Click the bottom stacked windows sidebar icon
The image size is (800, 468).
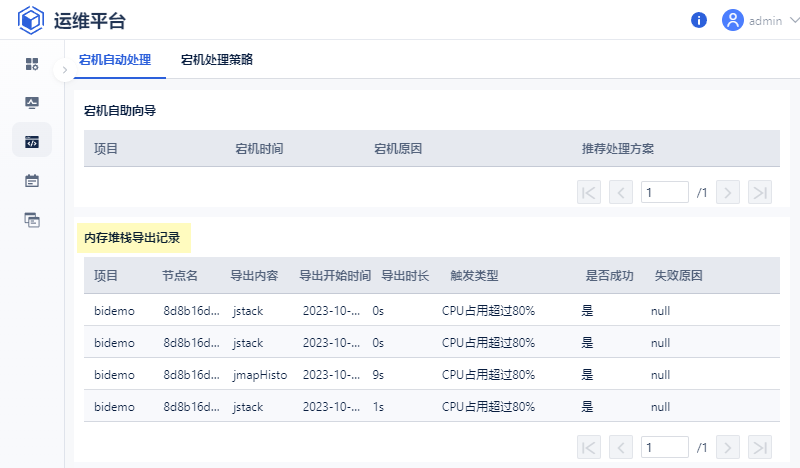32,220
